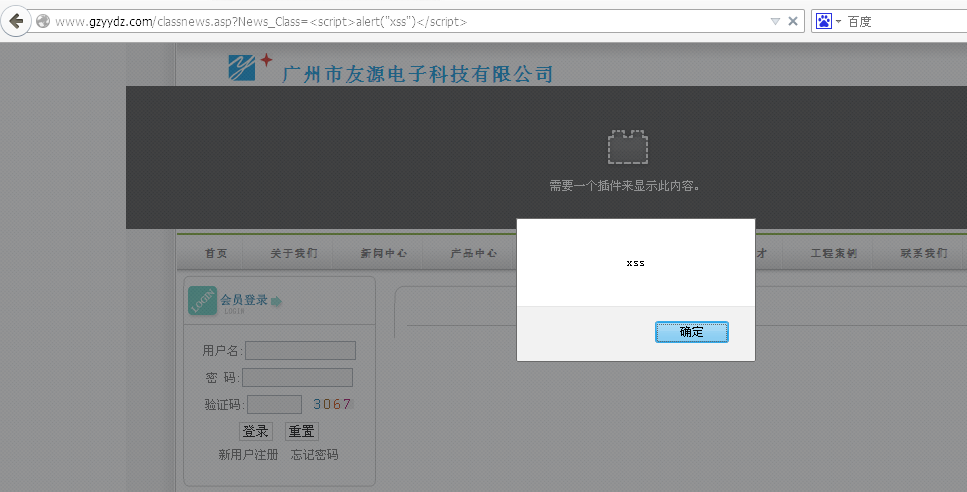Open the 新用户注册 link
The width and height of the screenshot is (967, 492).
[248, 455]
